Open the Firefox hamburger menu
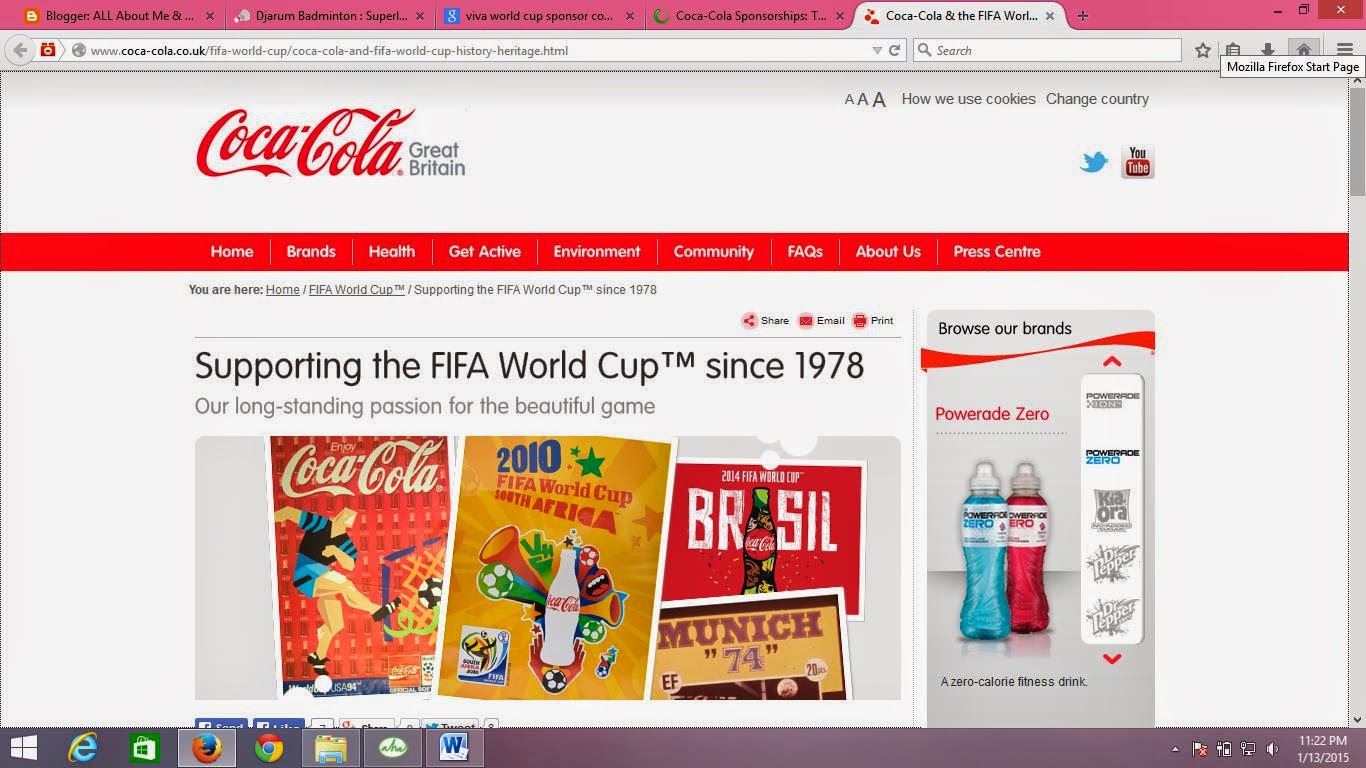Image resolution: width=1366 pixels, height=768 pixels. [x=1345, y=50]
